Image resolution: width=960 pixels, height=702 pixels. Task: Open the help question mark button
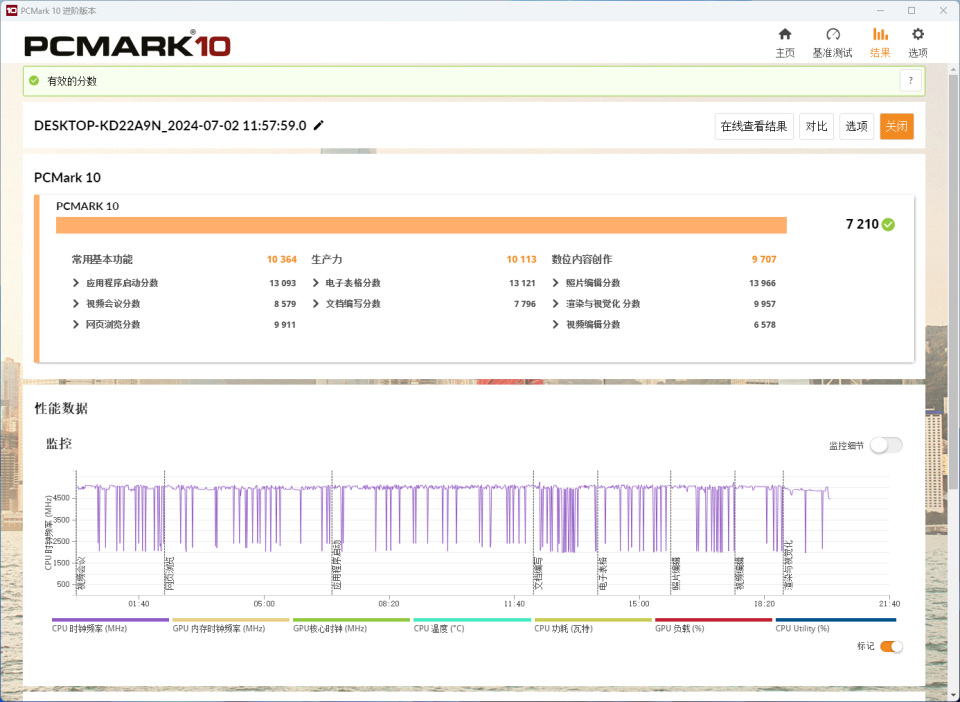[910, 81]
